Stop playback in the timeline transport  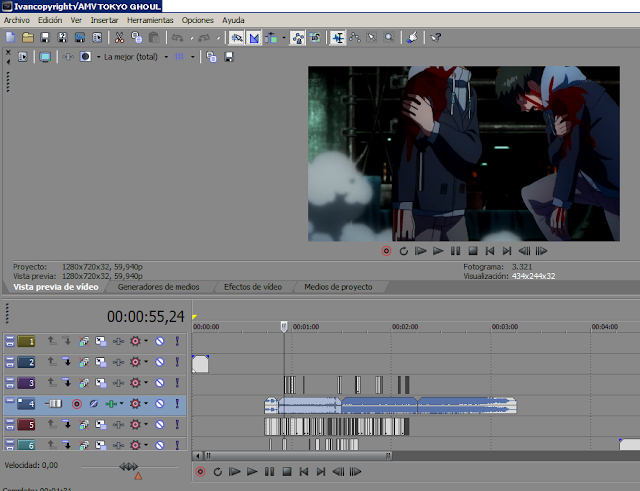(287, 472)
